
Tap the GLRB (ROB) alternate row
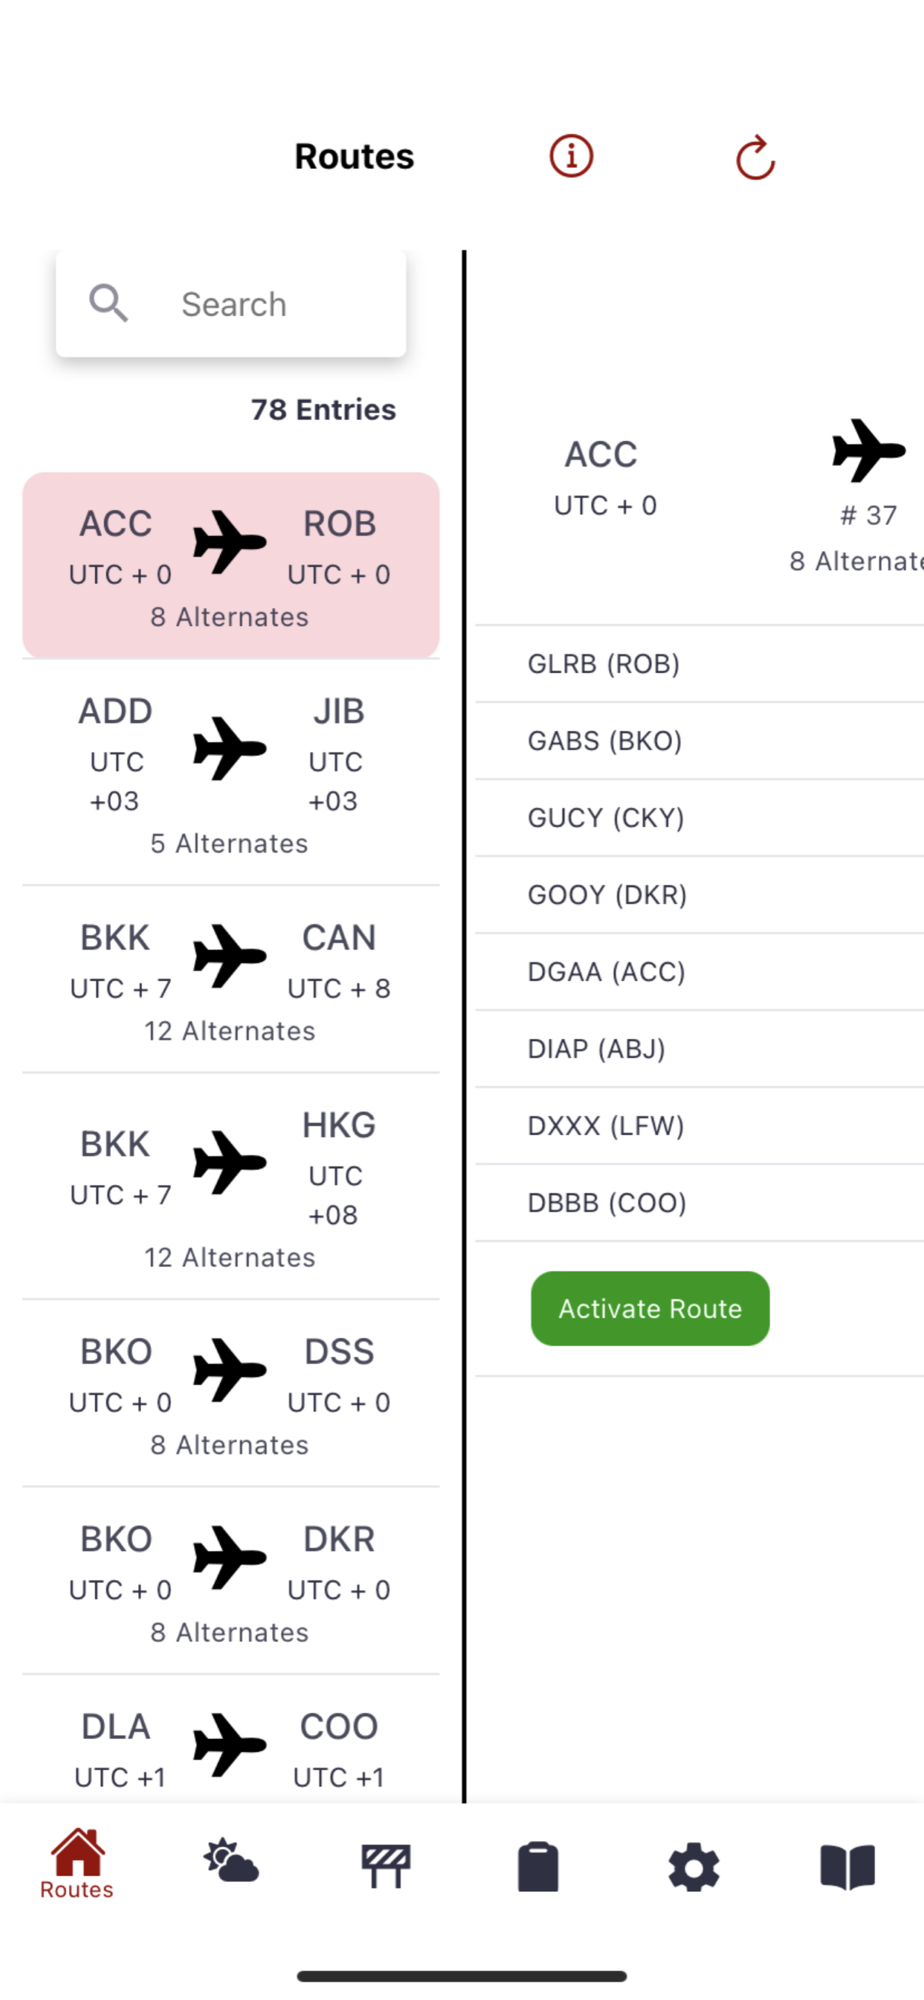[x=700, y=664]
